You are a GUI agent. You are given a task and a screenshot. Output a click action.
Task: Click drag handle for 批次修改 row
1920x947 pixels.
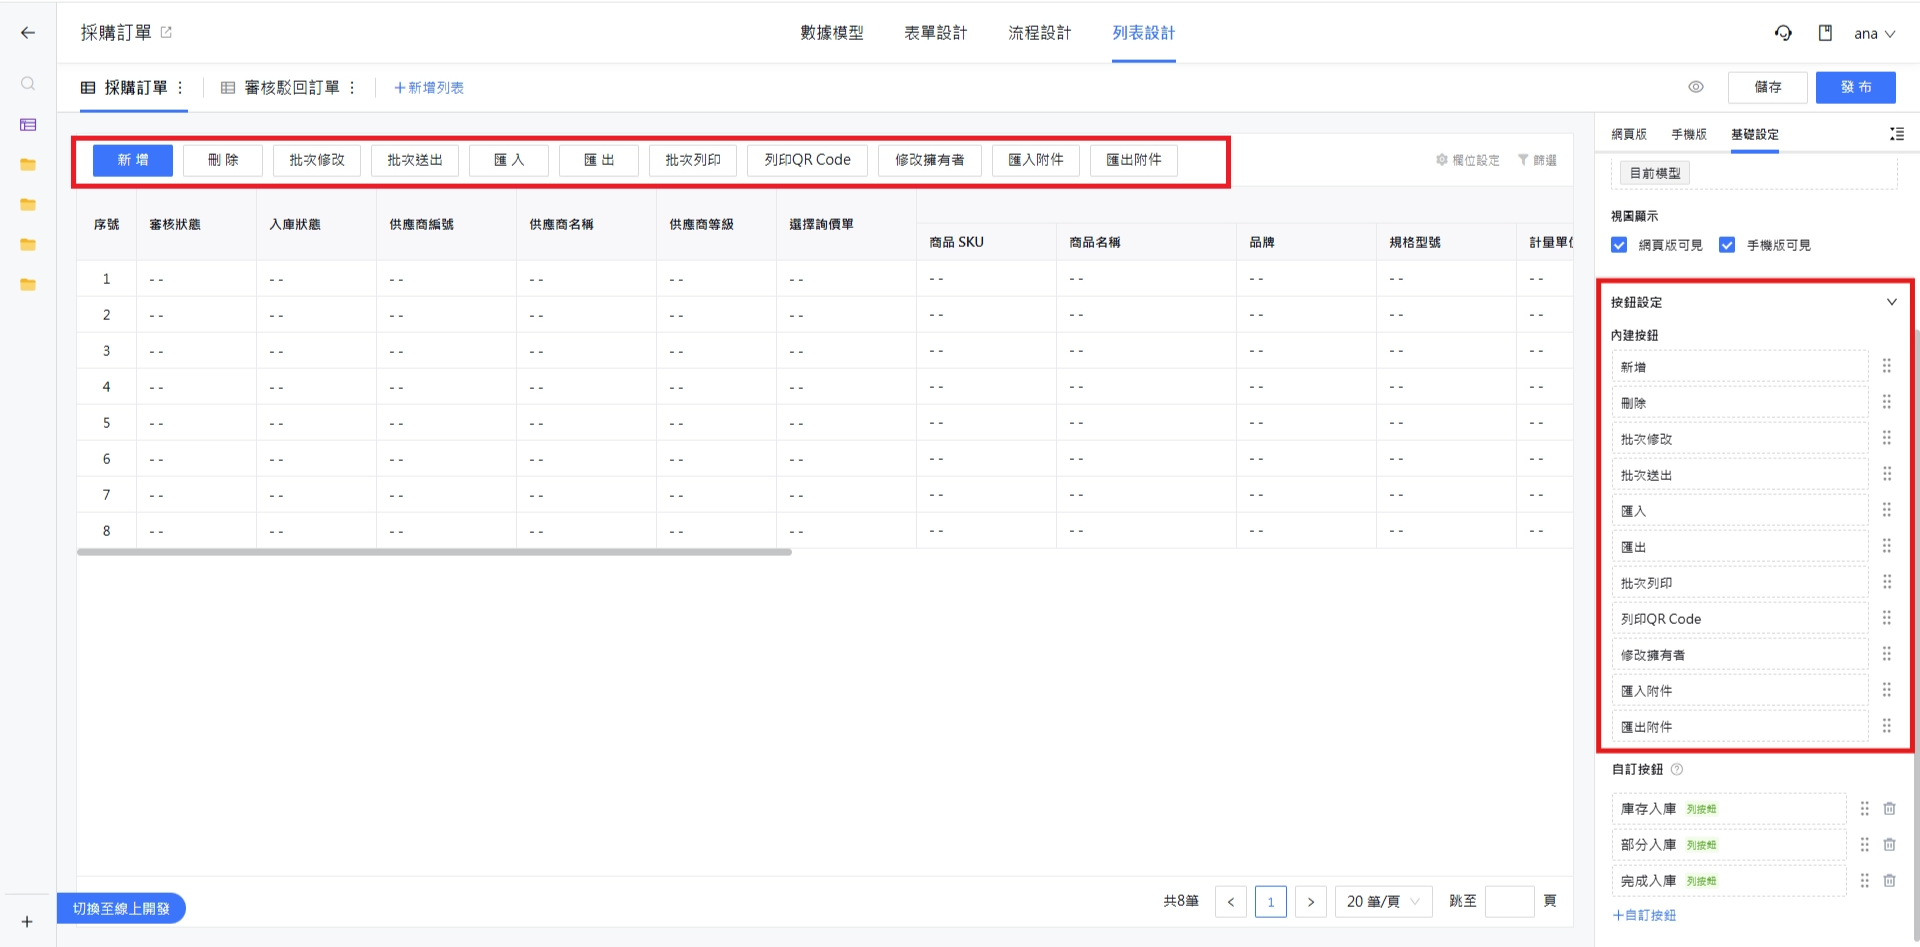1887,438
